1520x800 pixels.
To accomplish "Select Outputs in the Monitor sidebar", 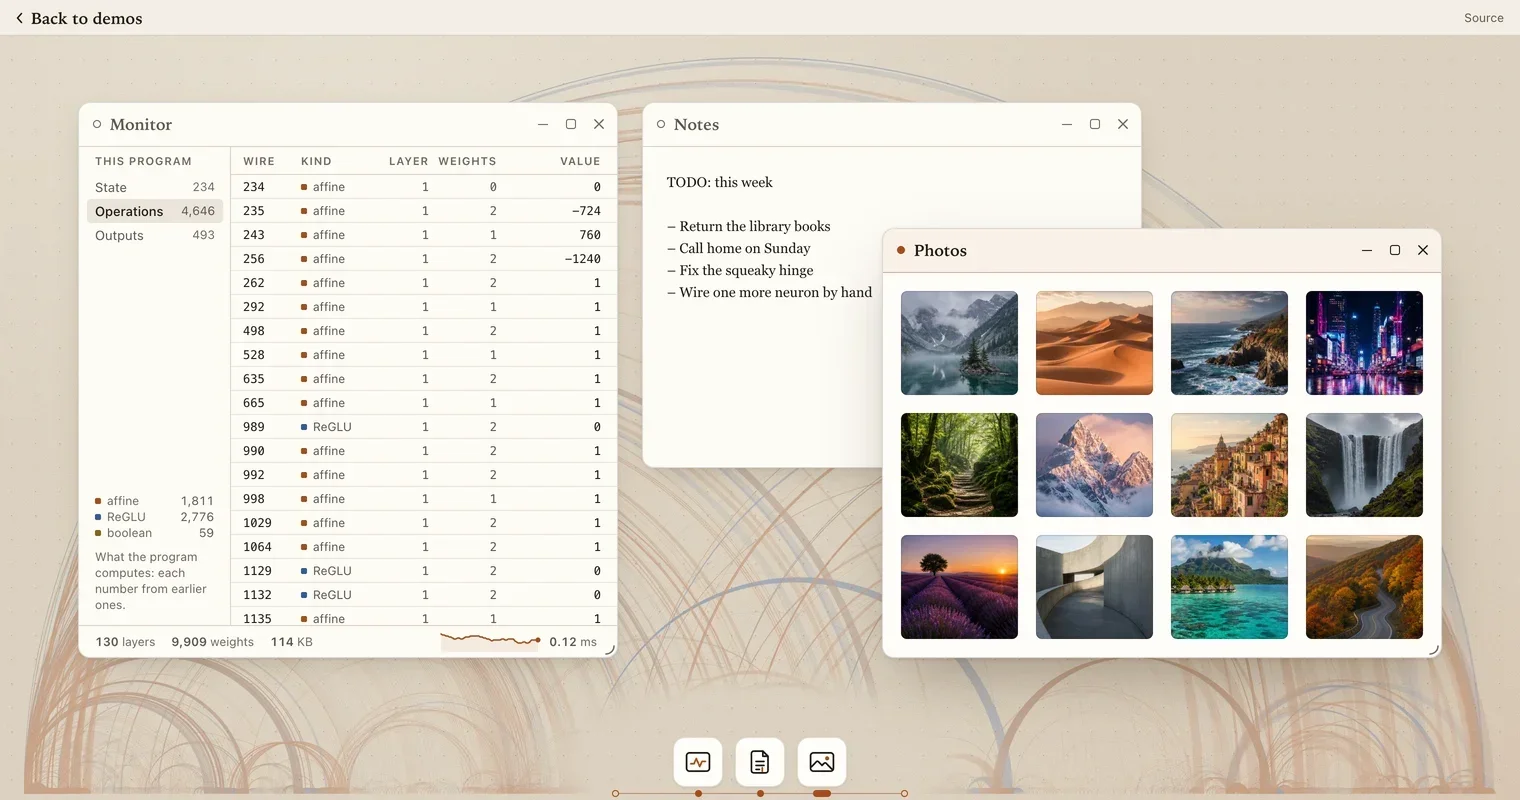I will (x=155, y=235).
